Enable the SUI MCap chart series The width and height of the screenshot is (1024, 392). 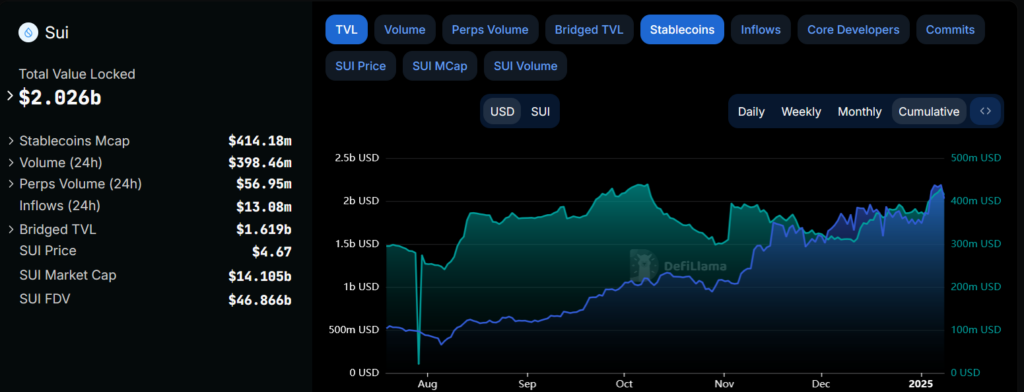point(440,66)
